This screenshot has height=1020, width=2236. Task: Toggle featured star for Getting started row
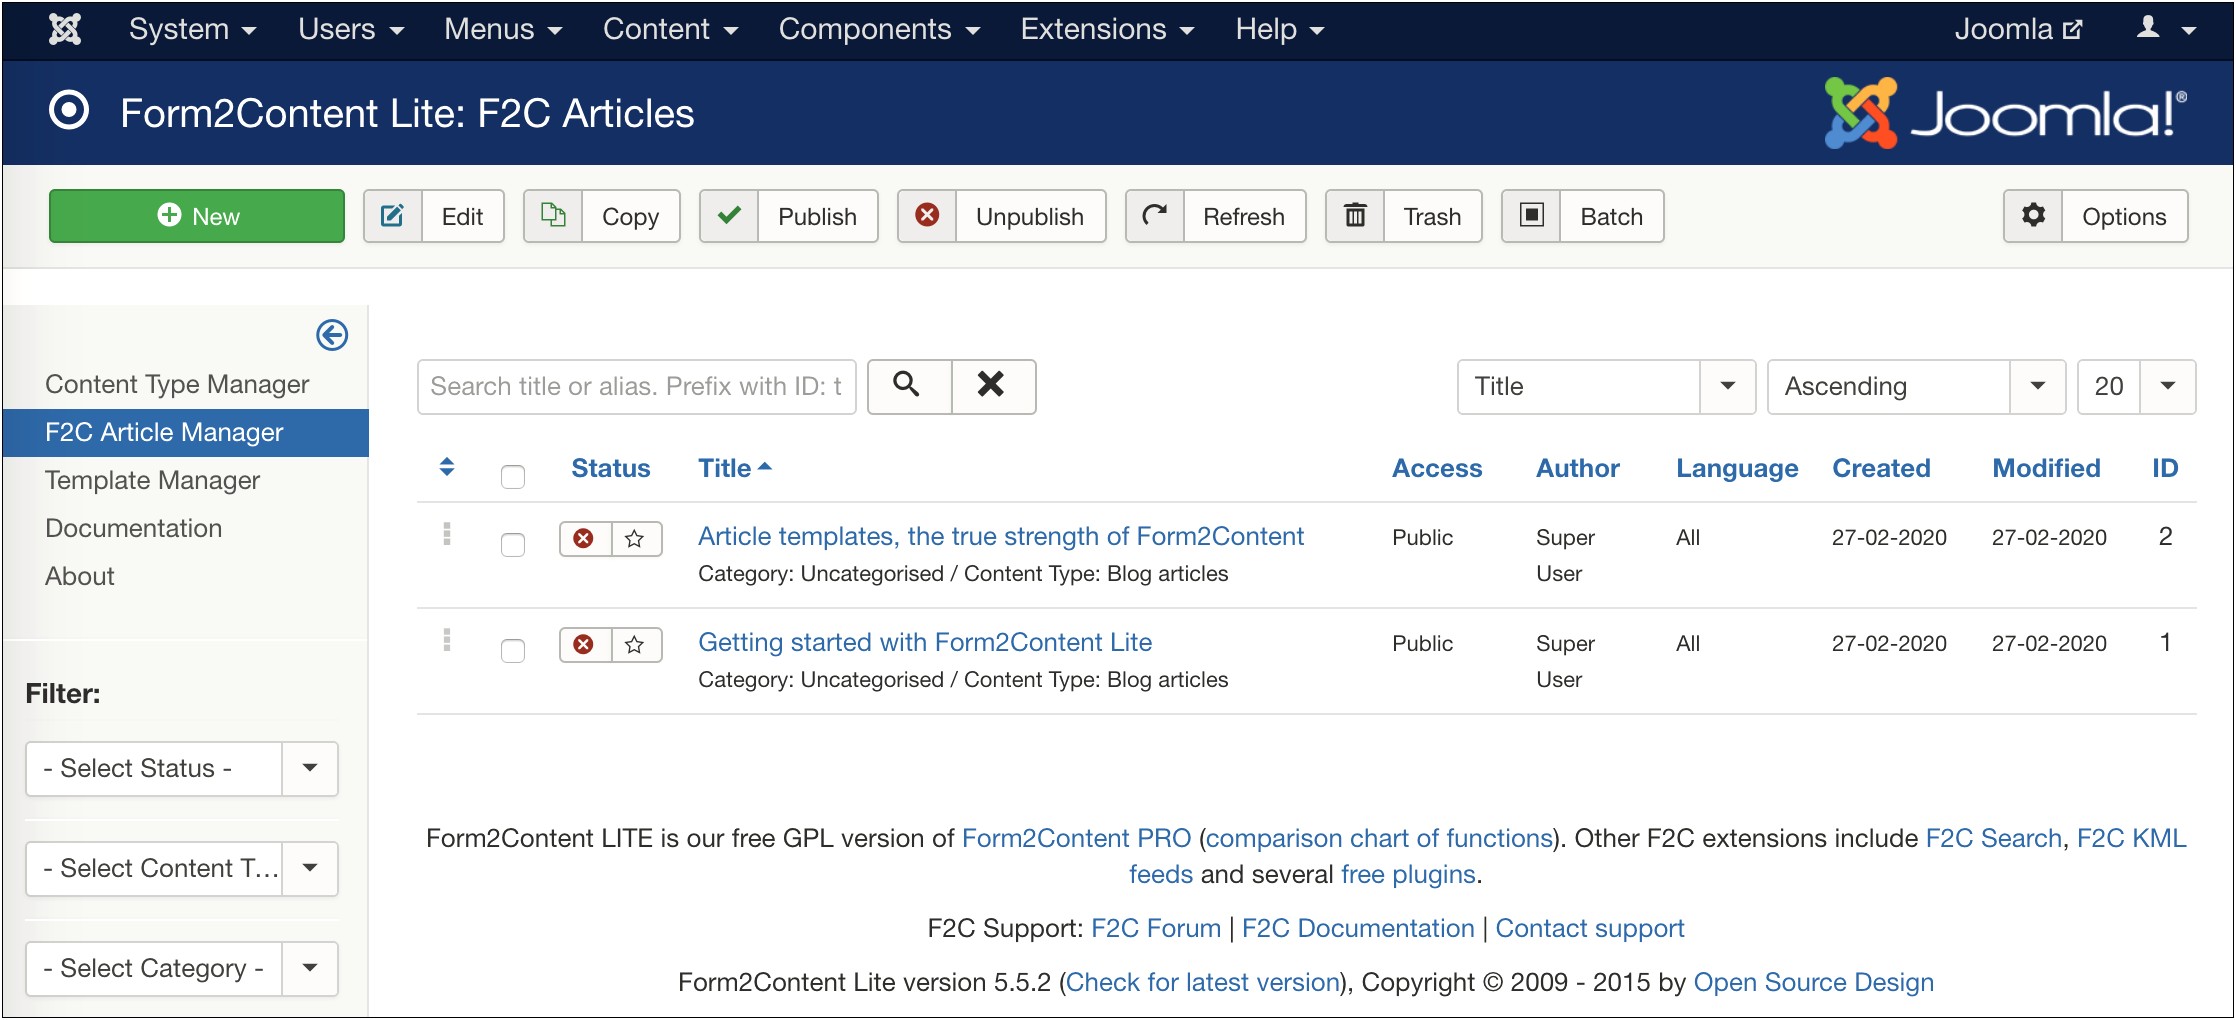click(636, 645)
